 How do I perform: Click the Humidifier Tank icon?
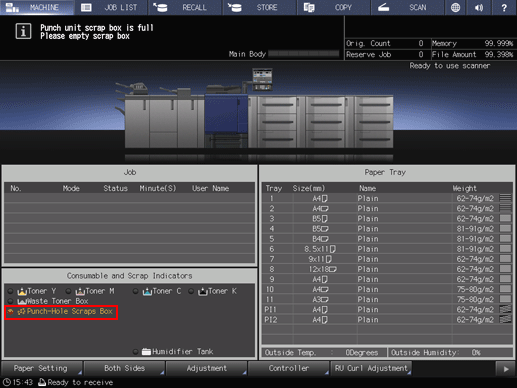pyautogui.click(x=146, y=351)
